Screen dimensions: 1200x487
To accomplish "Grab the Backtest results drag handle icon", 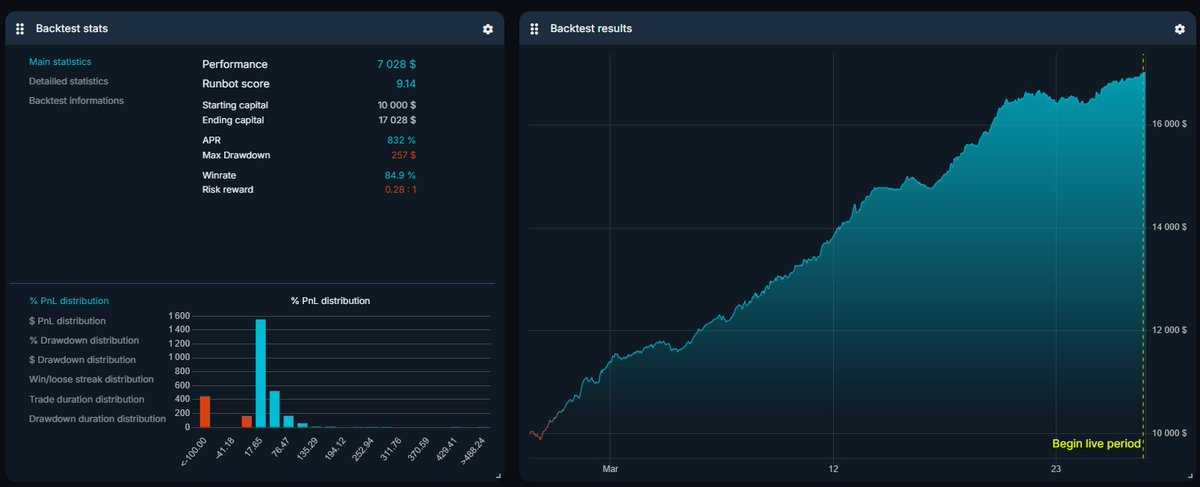I will pyautogui.click(x=535, y=29).
